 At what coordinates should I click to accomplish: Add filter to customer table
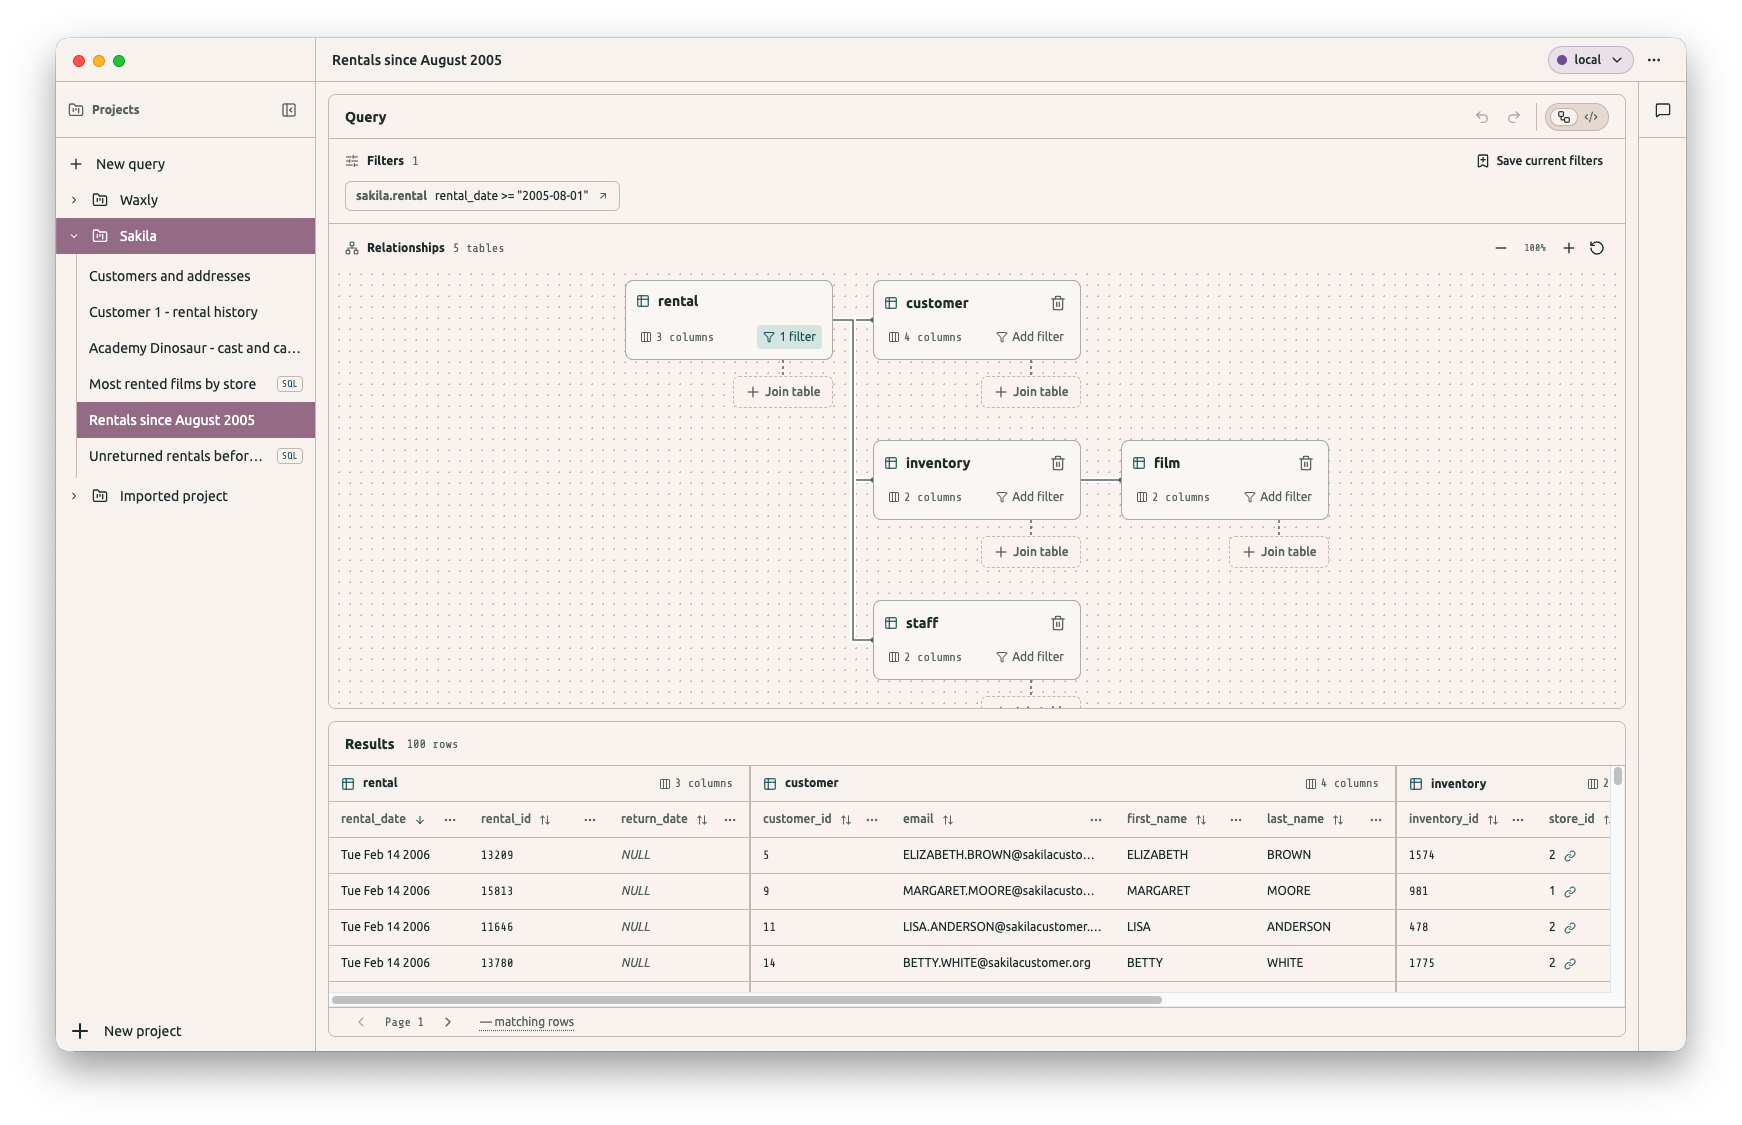[1030, 337]
